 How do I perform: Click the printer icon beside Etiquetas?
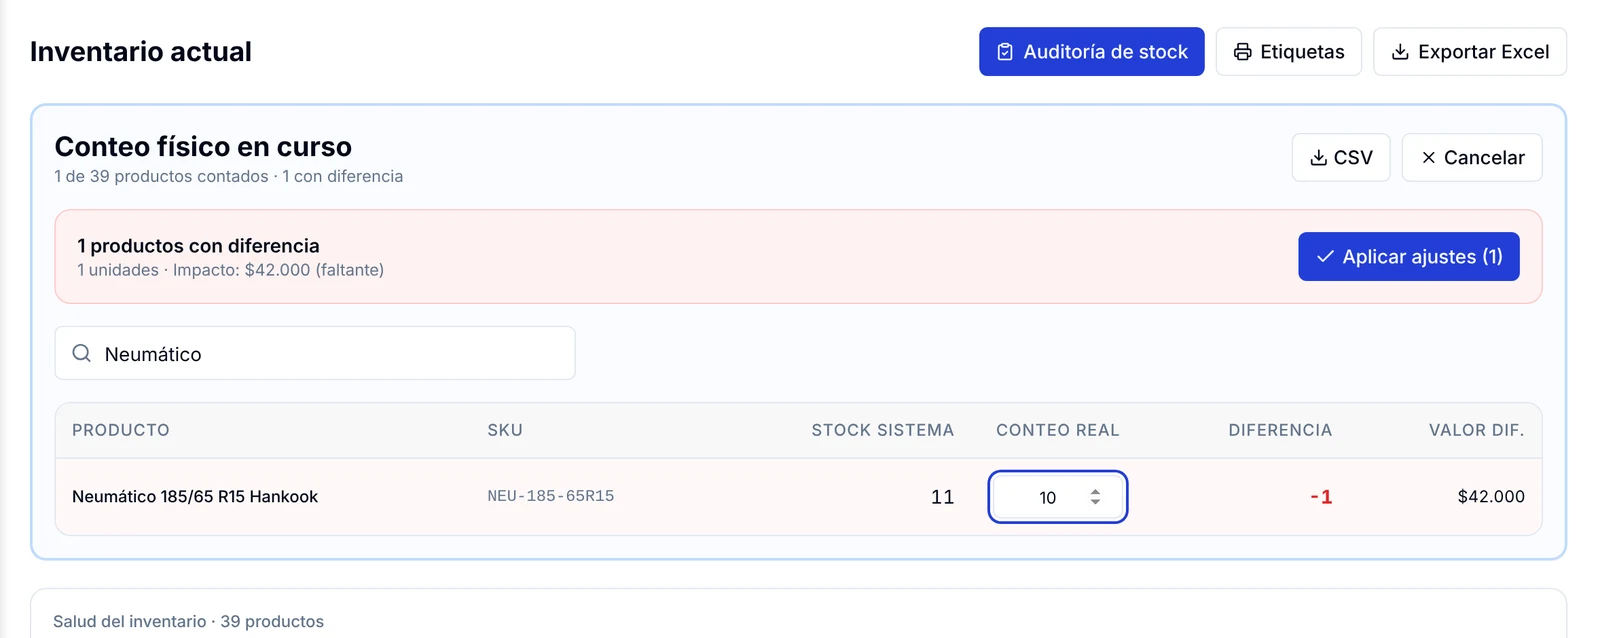coord(1242,52)
